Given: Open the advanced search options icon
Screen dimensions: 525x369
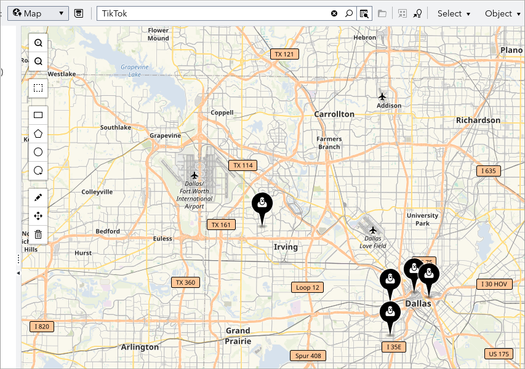Looking at the screenshot, I should (x=364, y=14).
